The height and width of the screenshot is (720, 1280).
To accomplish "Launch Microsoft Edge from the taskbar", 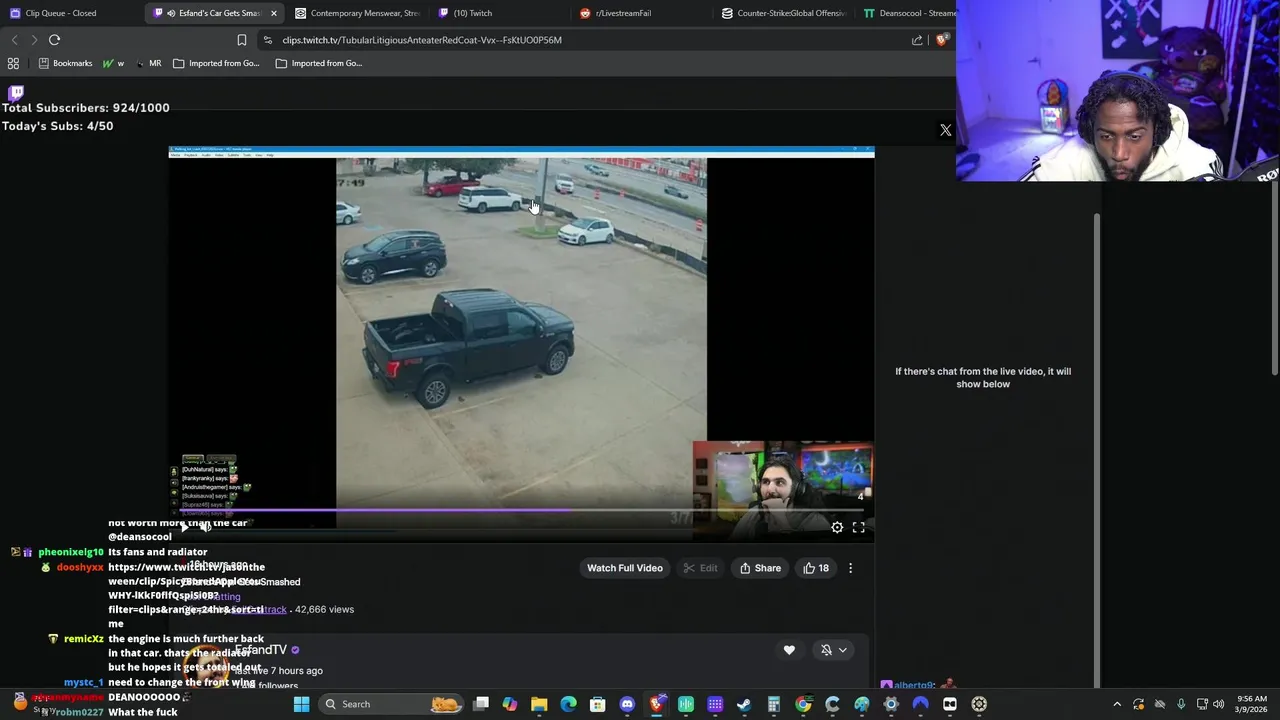I will click(x=568, y=704).
